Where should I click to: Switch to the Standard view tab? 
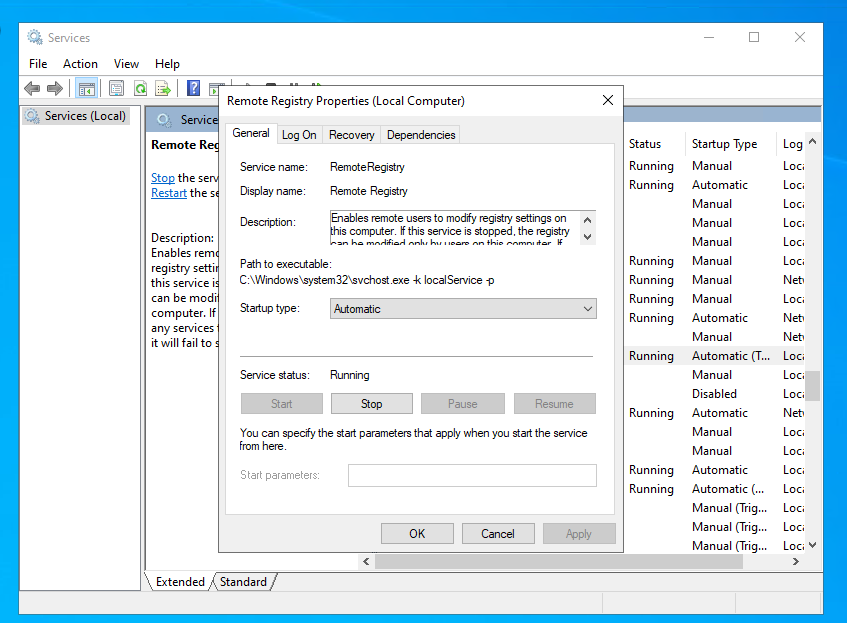pyautogui.click(x=243, y=582)
